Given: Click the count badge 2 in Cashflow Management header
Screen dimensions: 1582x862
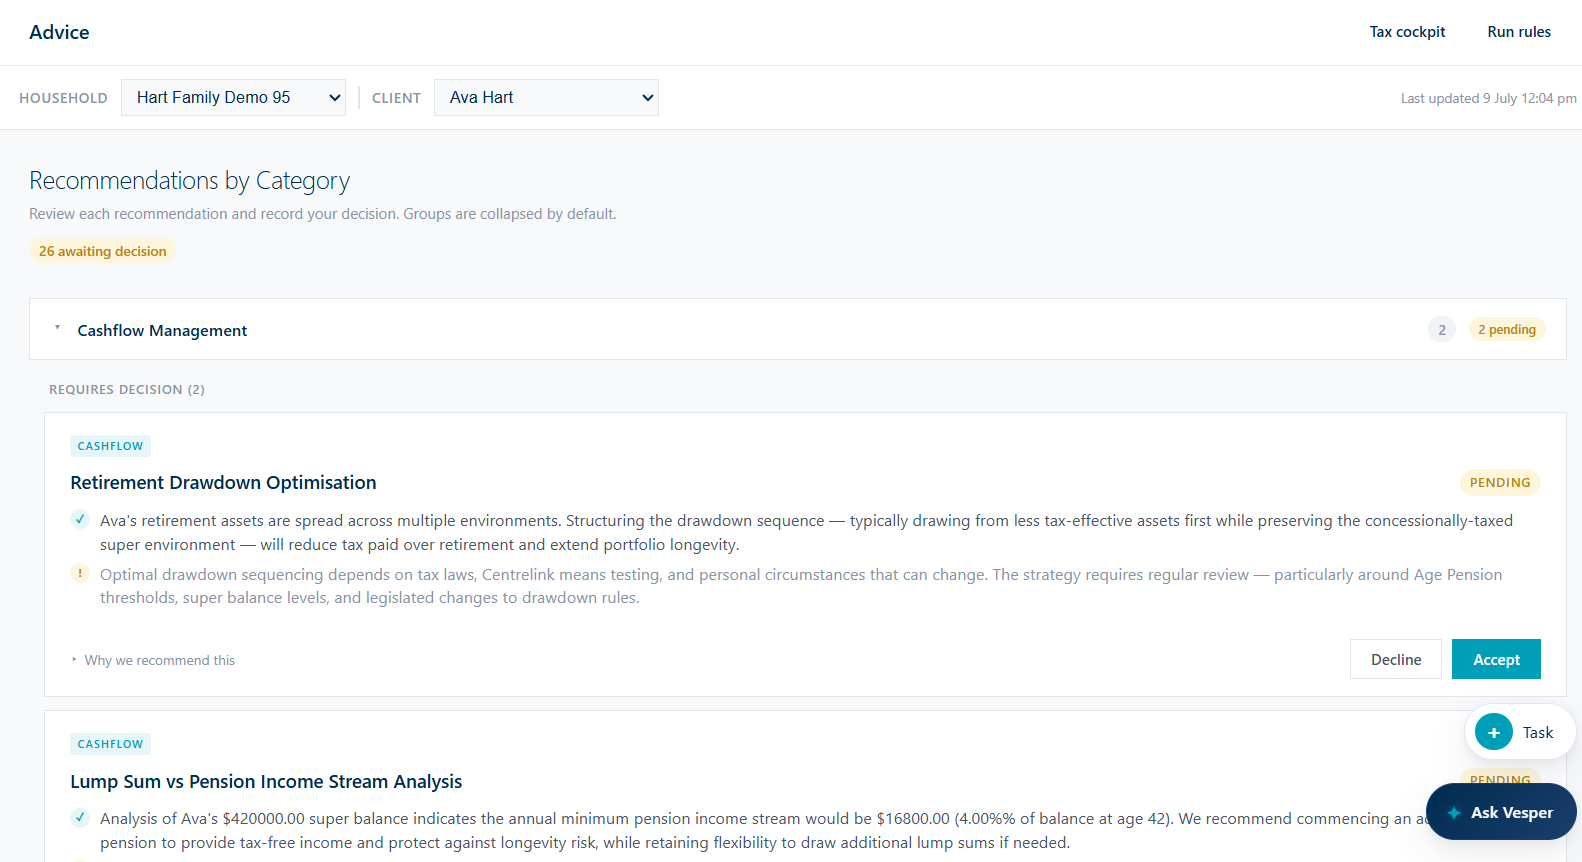Looking at the screenshot, I should [1442, 329].
